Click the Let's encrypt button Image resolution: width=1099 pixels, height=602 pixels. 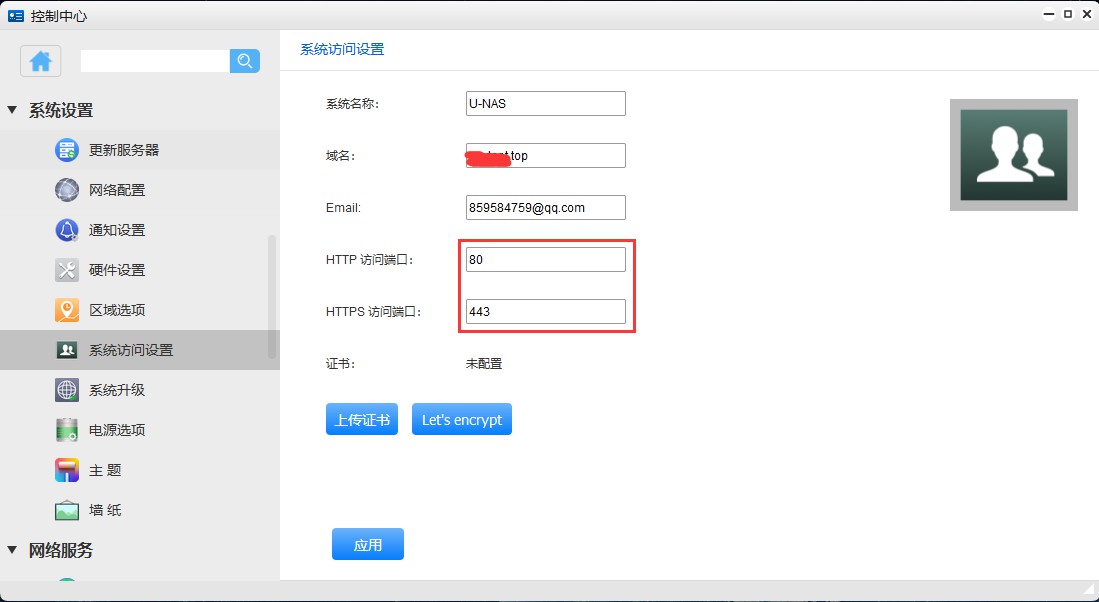point(461,420)
